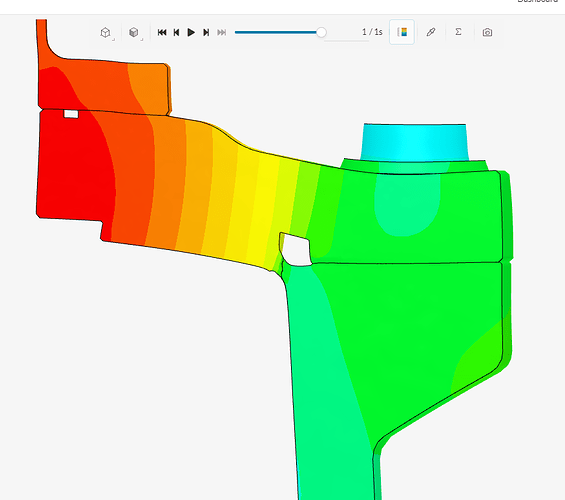
Task: Click the timeline slider handle
Action: pyautogui.click(x=321, y=32)
